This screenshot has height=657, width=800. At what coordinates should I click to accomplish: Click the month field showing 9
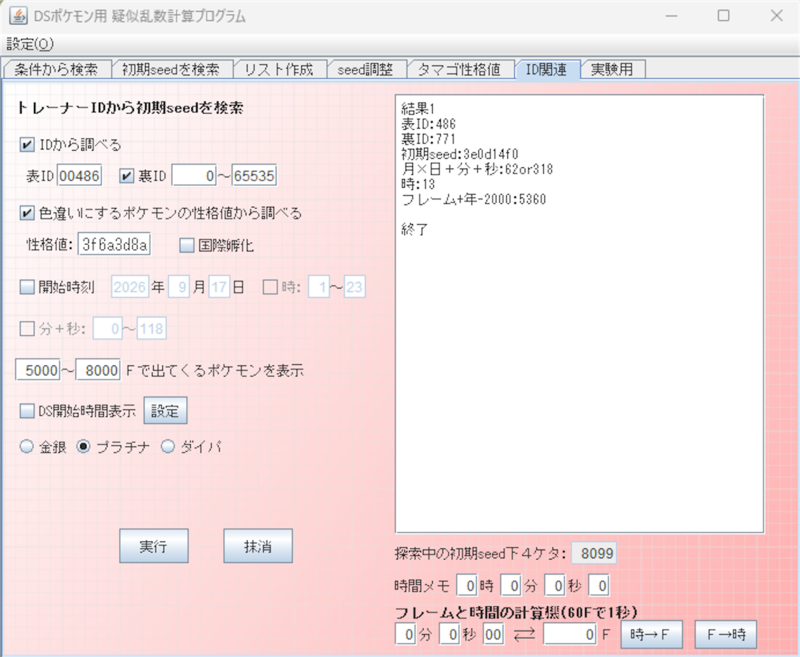179,287
